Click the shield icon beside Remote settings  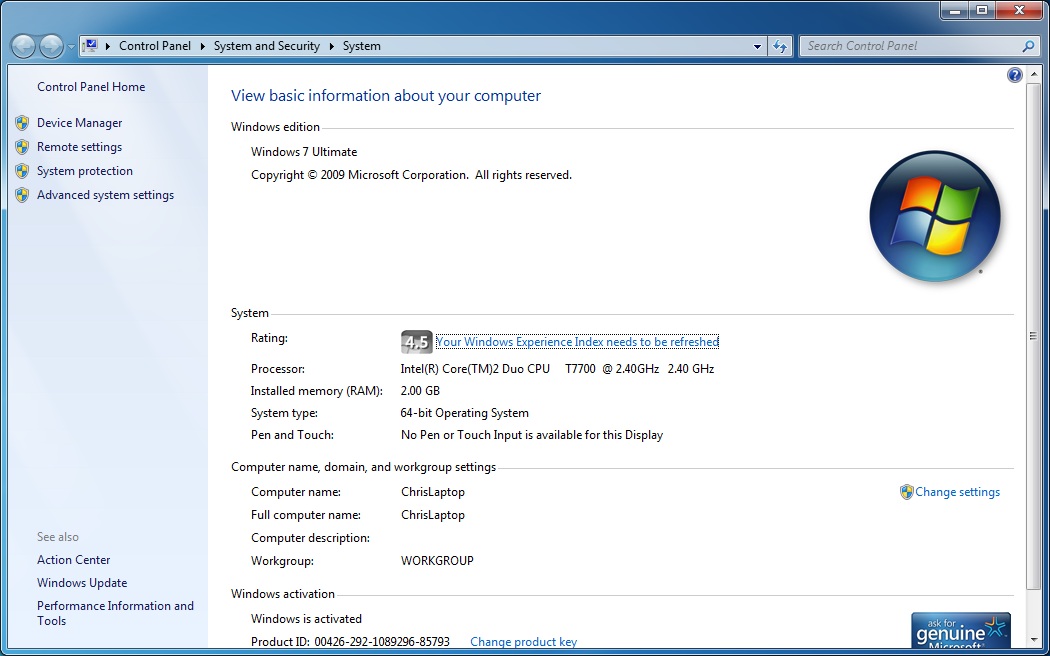pos(22,147)
